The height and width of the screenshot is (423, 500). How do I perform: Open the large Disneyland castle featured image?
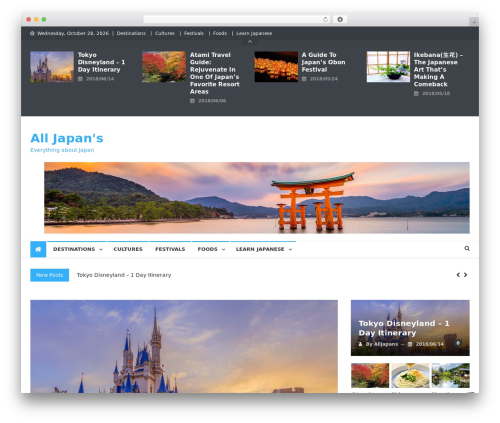tap(184, 346)
